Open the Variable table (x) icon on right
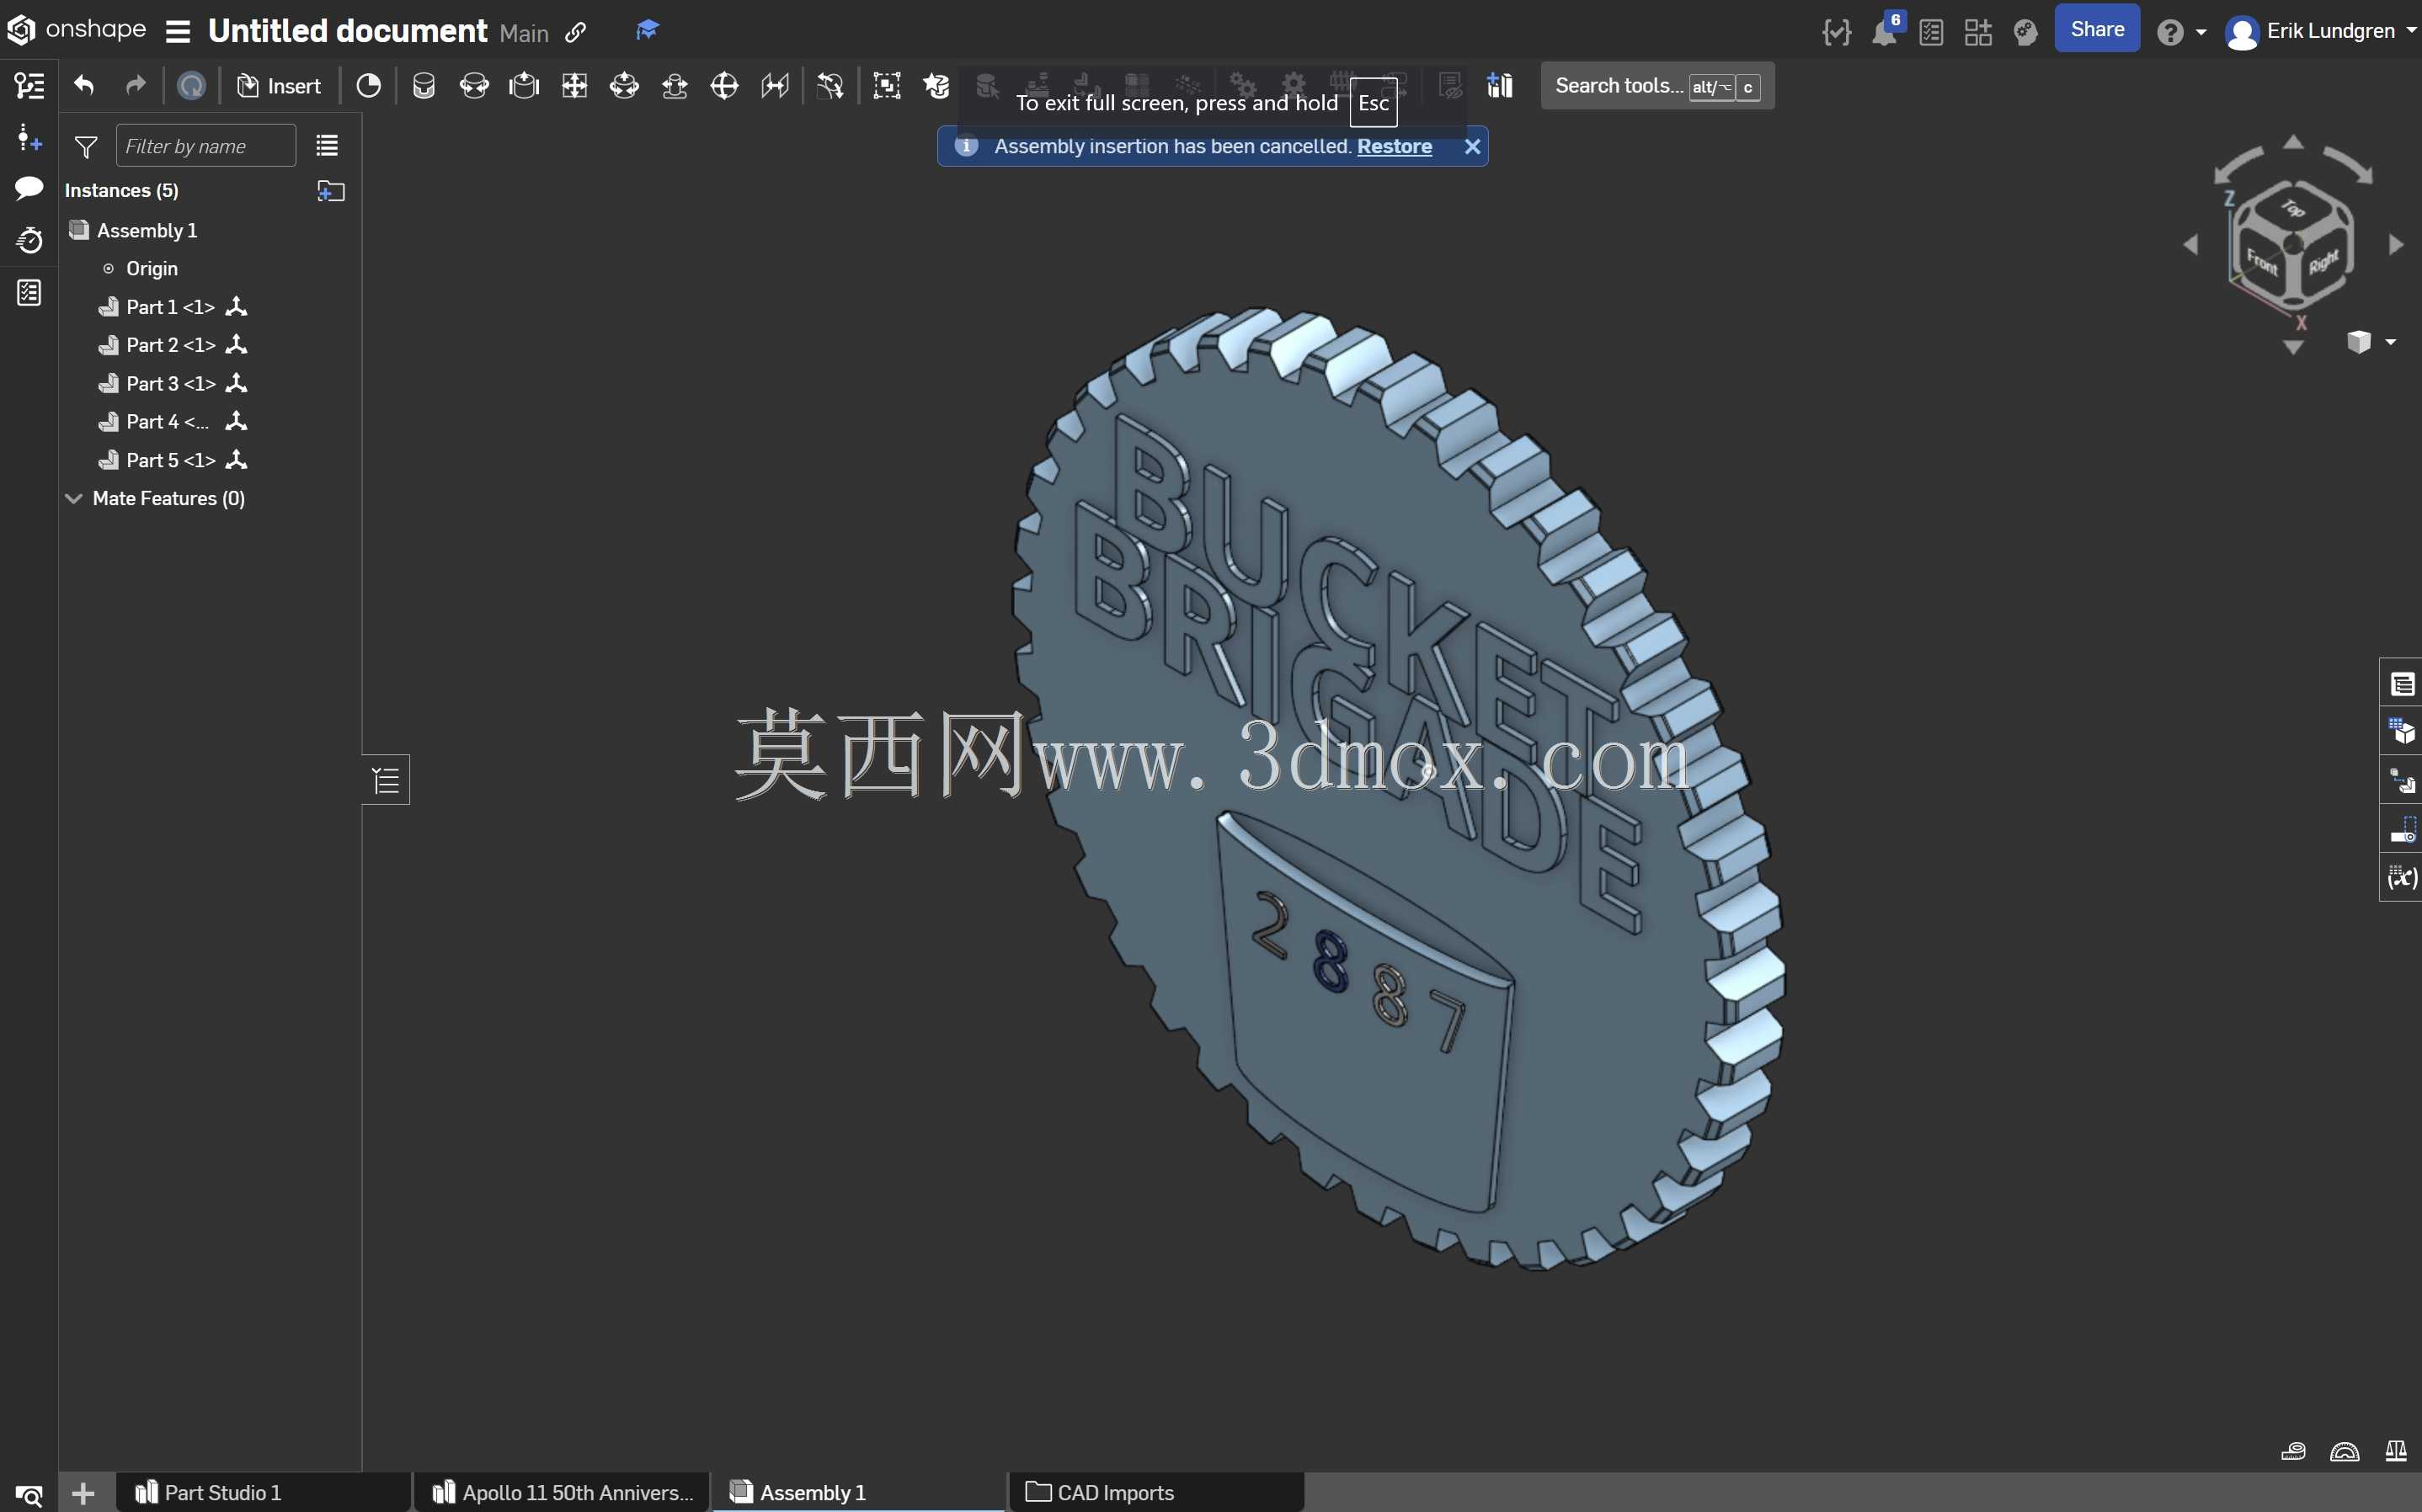 tap(2402, 877)
